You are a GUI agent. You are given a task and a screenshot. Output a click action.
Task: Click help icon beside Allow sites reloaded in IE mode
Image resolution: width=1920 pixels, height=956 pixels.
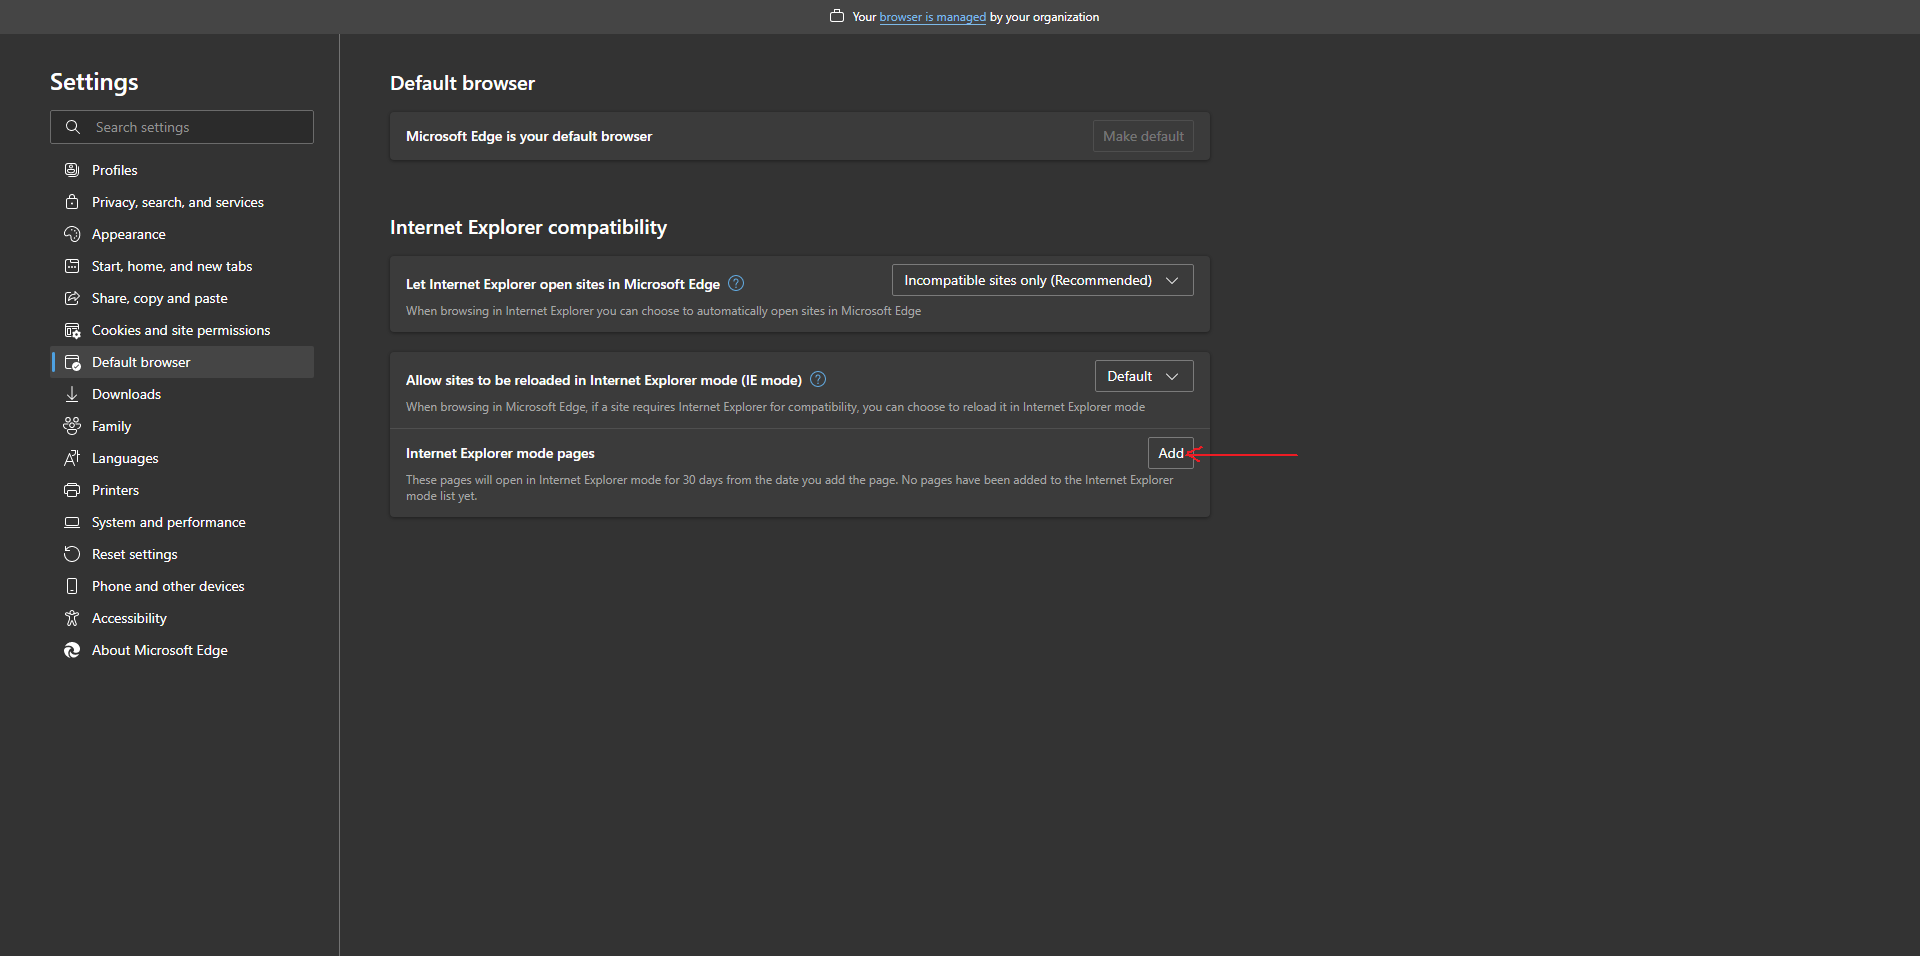point(818,379)
